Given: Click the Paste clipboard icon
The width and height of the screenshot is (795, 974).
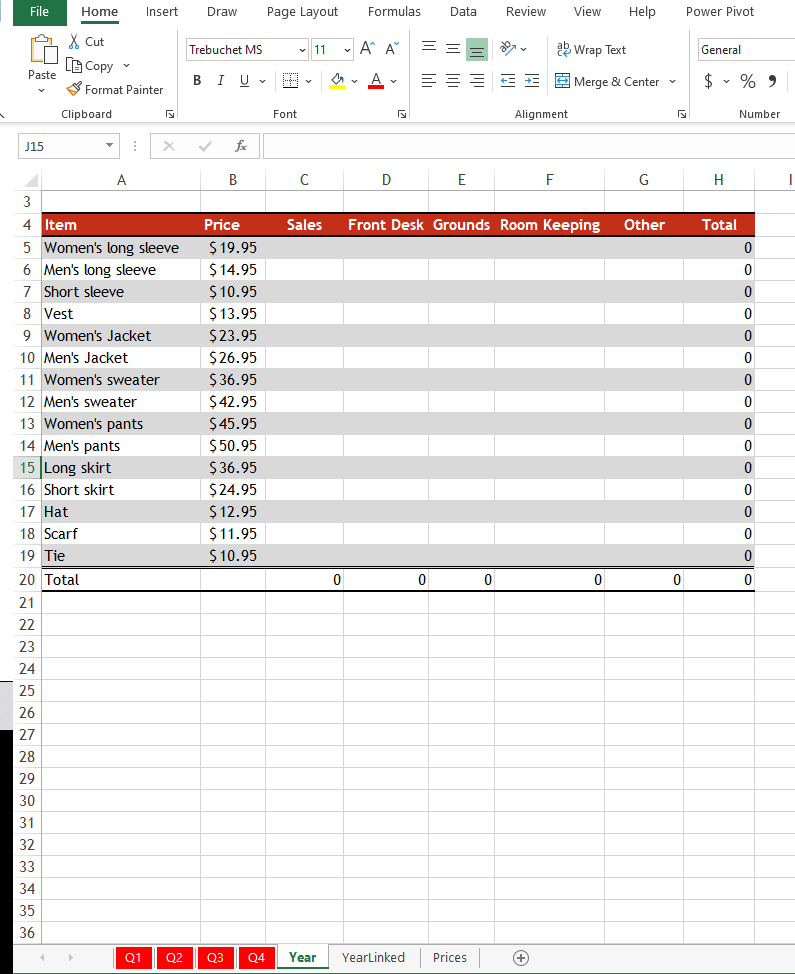Looking at the screenshot, I should pyautogui.click(x=43, y=50).
